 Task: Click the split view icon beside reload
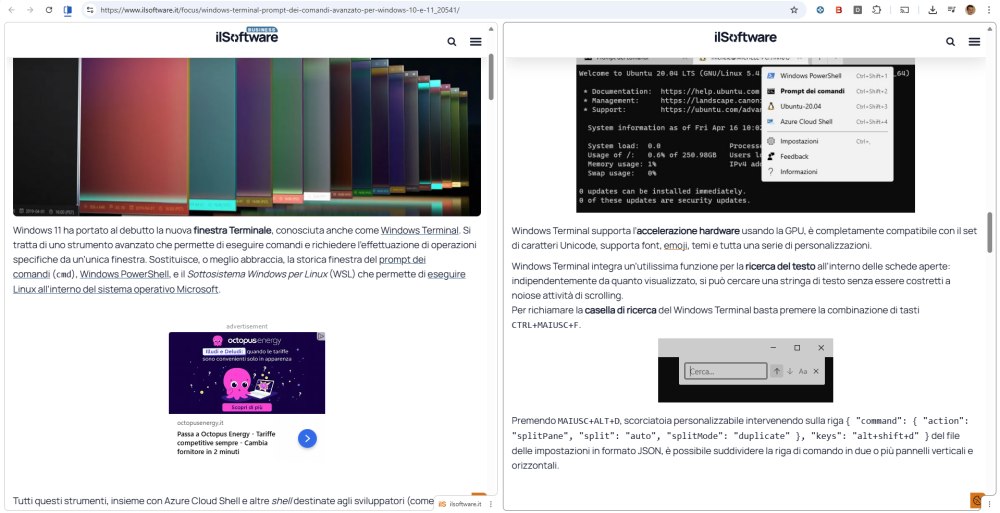click(x=68, y=10)
